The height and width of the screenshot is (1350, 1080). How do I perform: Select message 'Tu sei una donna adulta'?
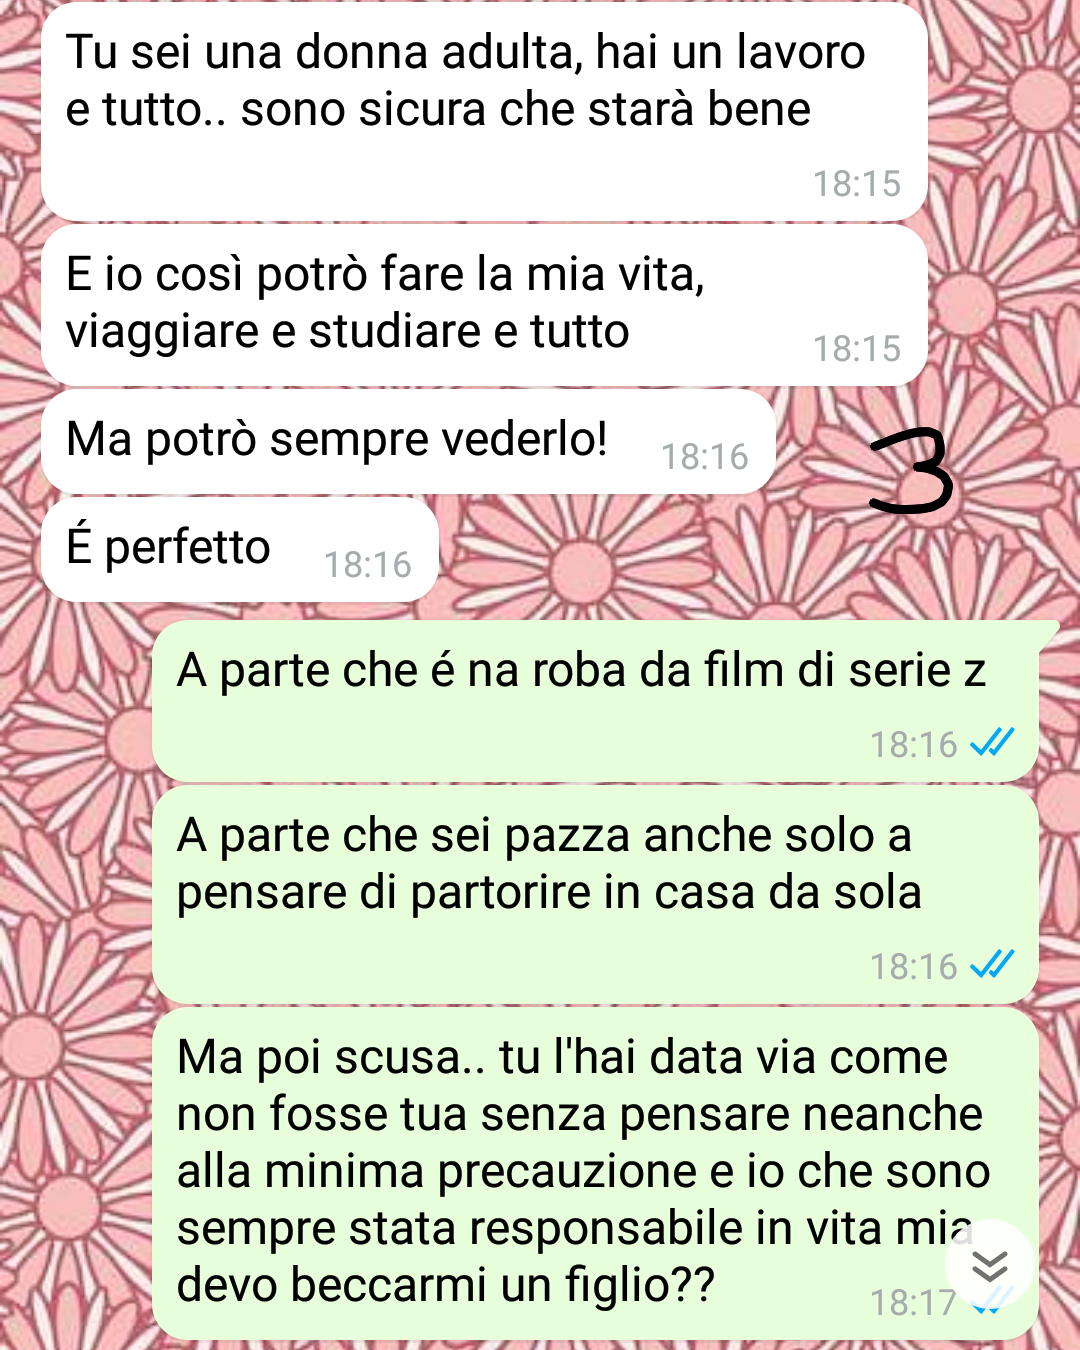pos(484,112)
